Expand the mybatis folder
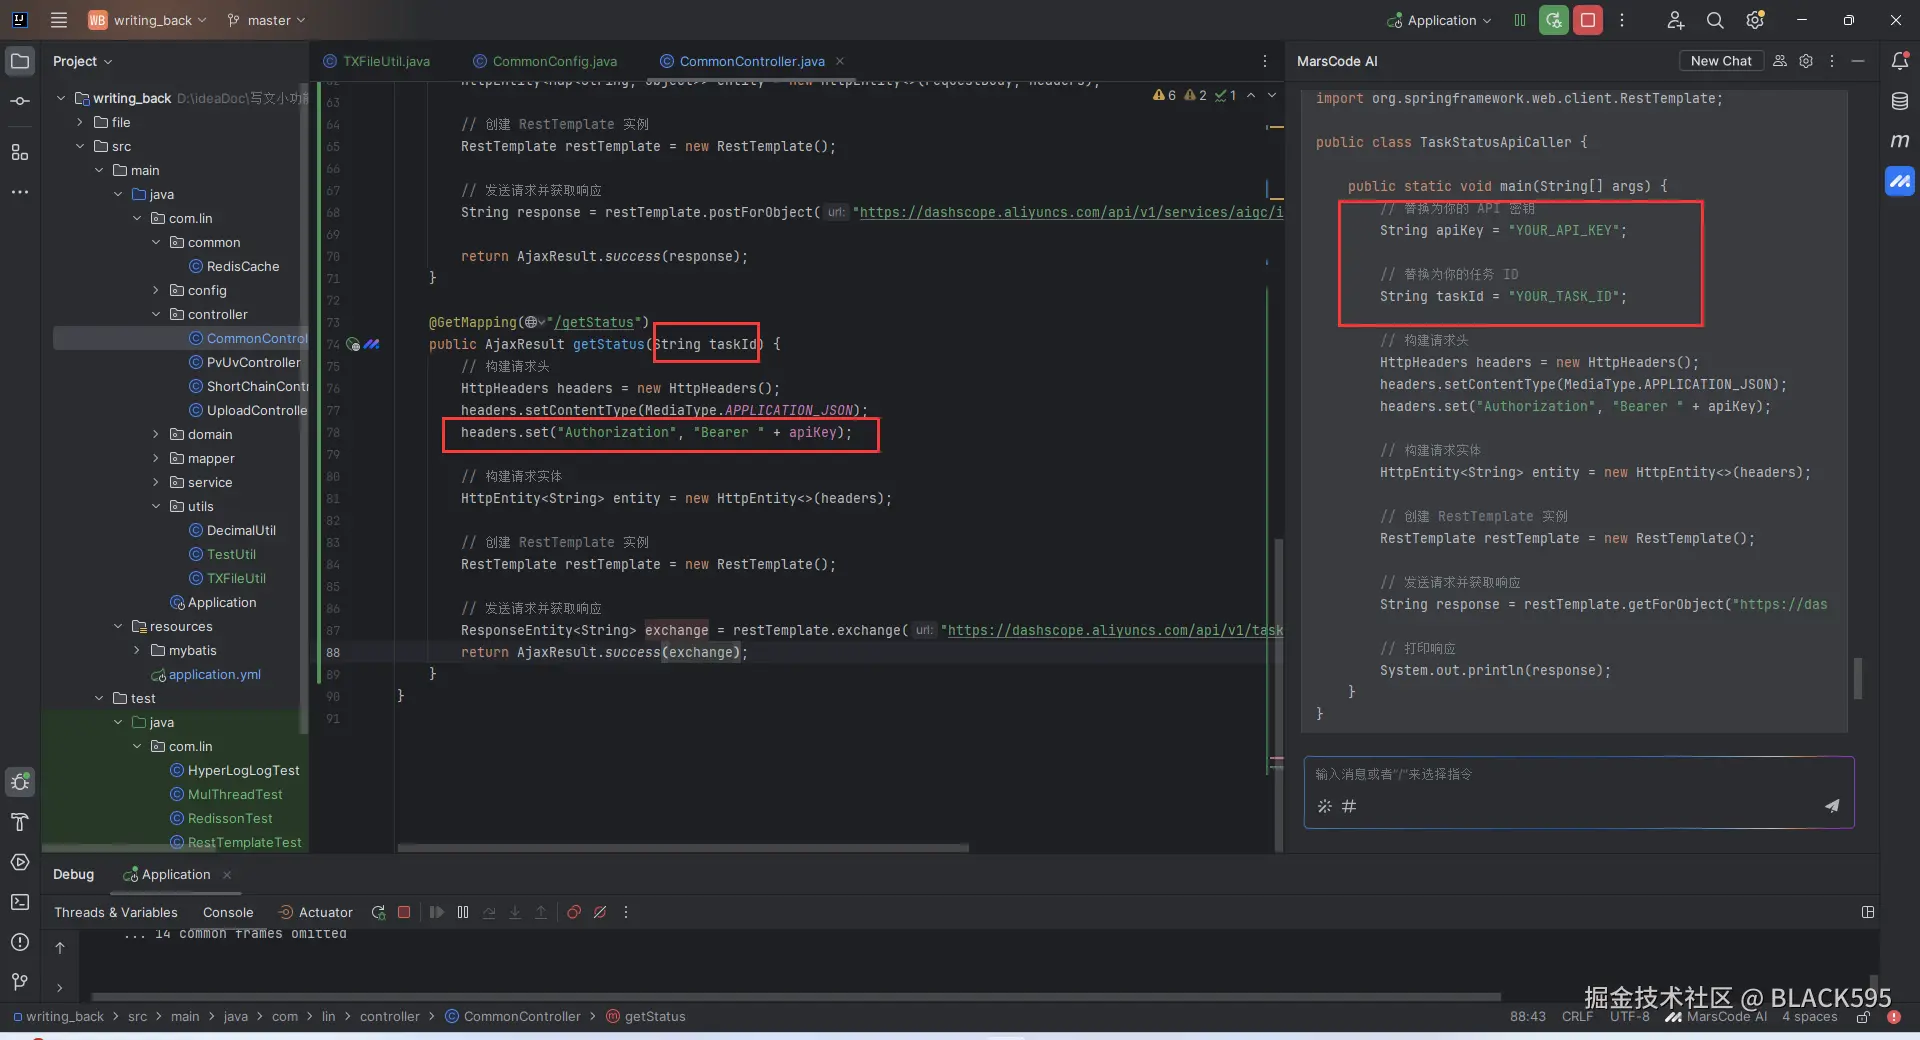1920x1040 pixels. [137, 650]
